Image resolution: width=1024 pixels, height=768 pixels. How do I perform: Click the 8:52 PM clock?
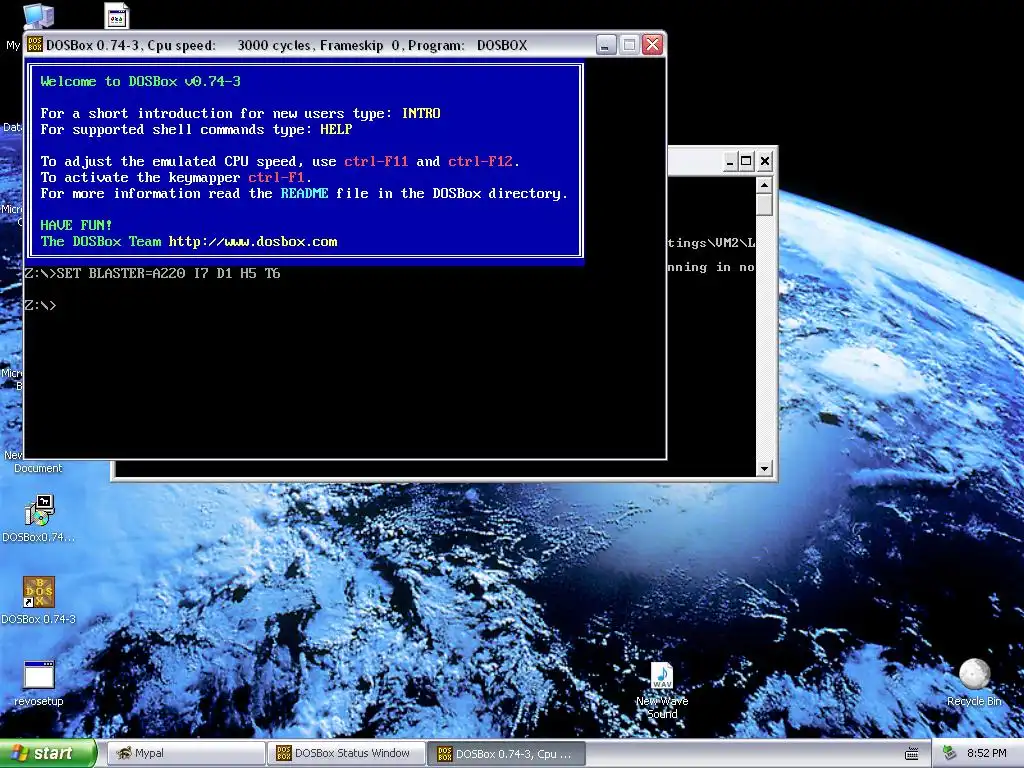(986, 753)
